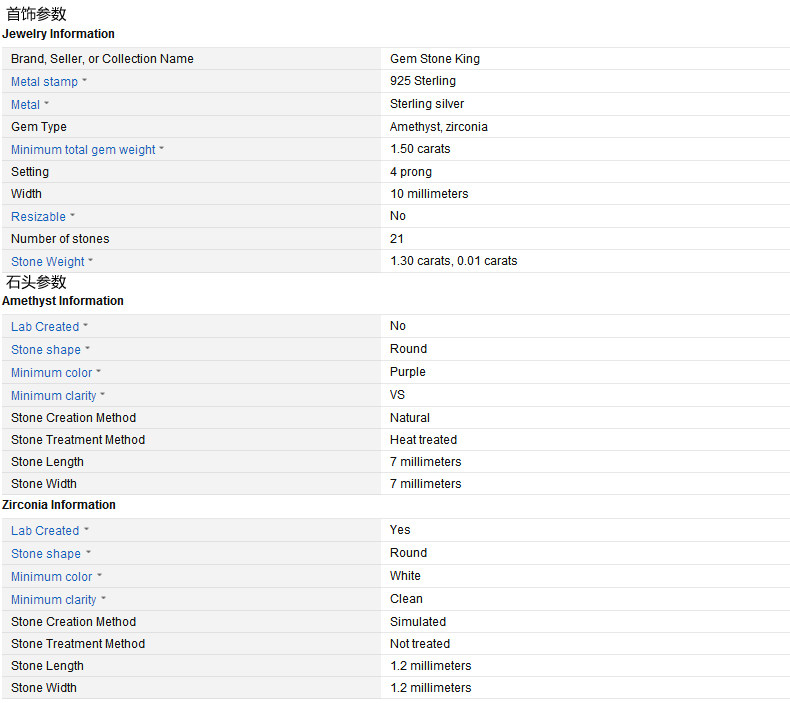Expand Lab Created arrow under Zirconia Information
790x703 pixels.
tap(86, 530)
